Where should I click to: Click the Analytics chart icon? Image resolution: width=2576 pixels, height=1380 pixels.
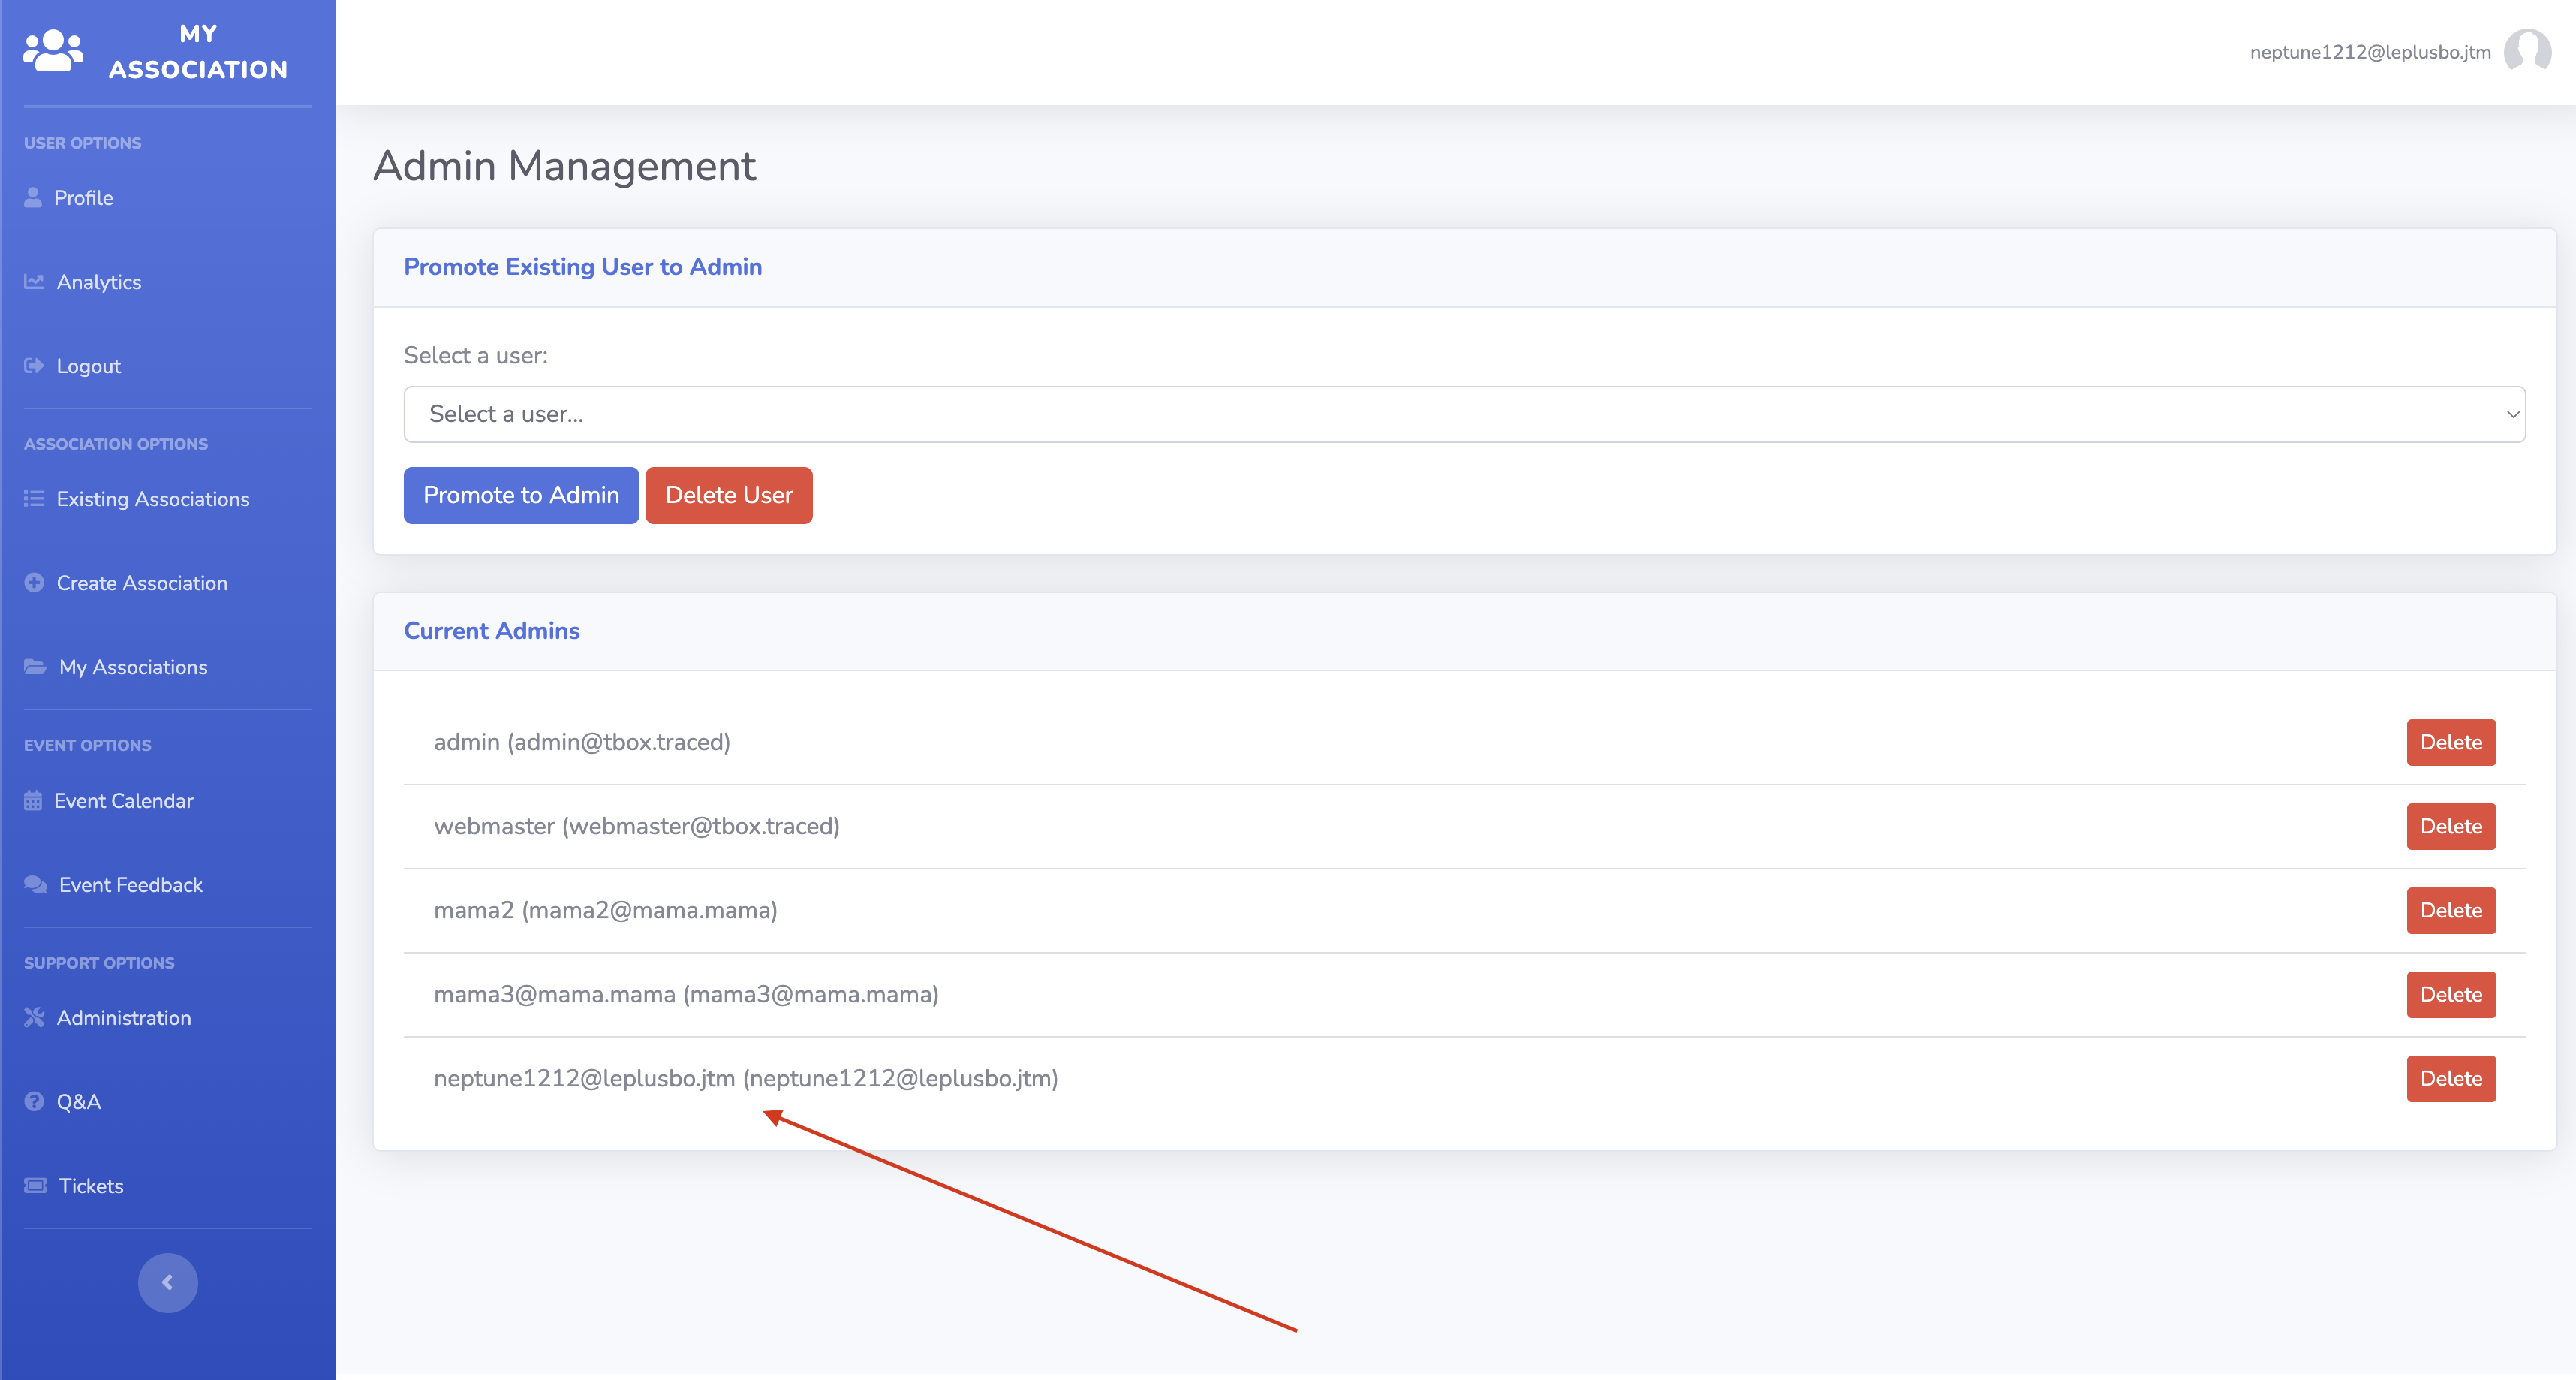click(x=34, y=281)
